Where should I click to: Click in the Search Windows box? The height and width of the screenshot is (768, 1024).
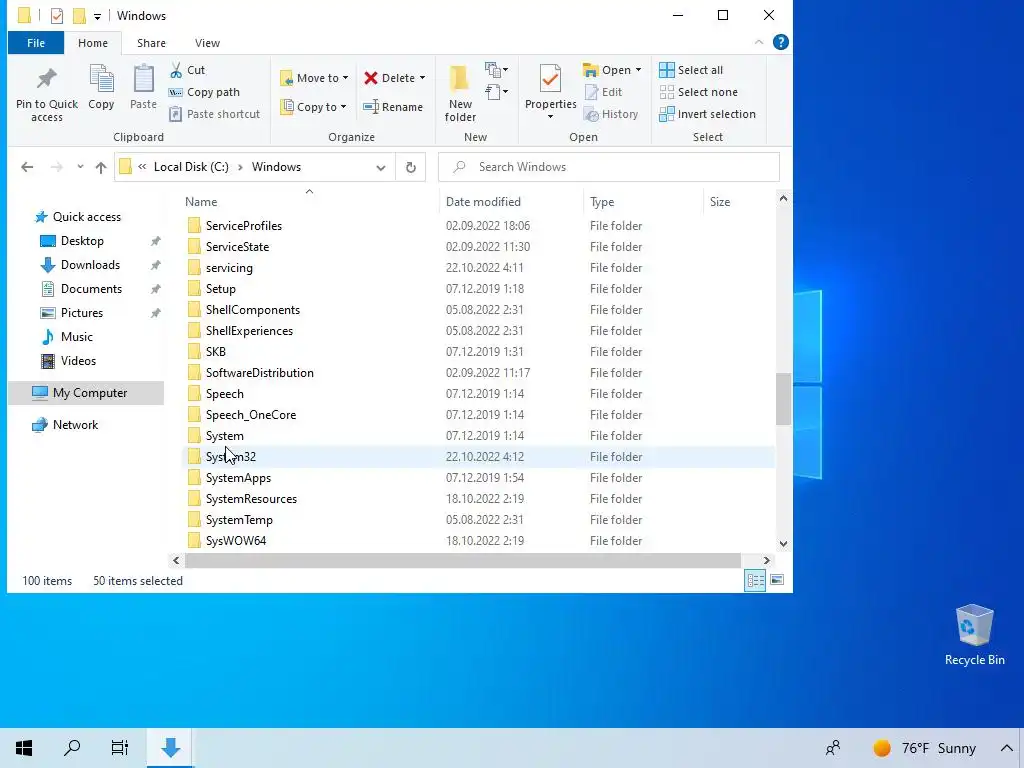click(x=609, y=167)
